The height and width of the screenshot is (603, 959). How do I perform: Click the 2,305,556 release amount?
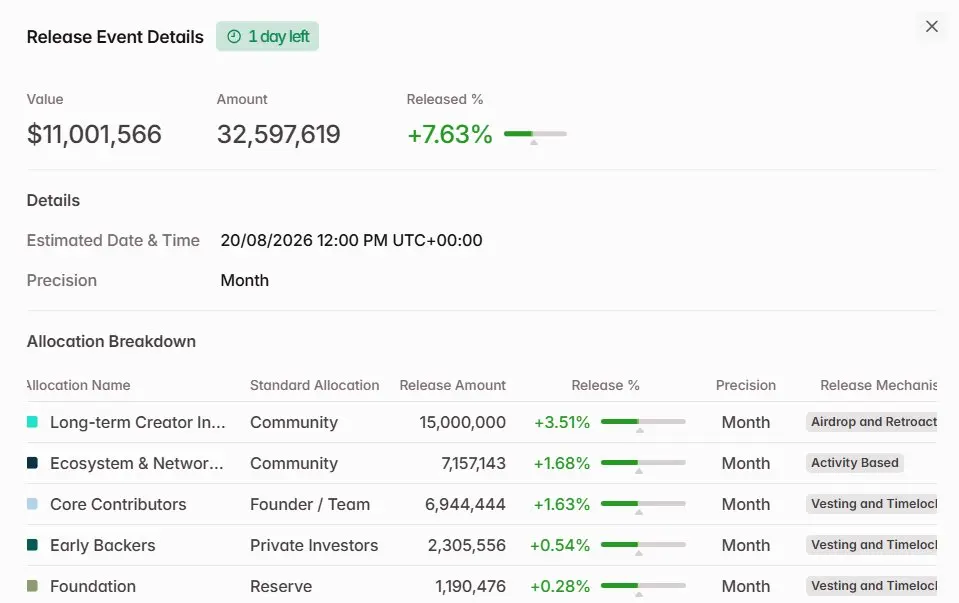[x=467, y=545]
